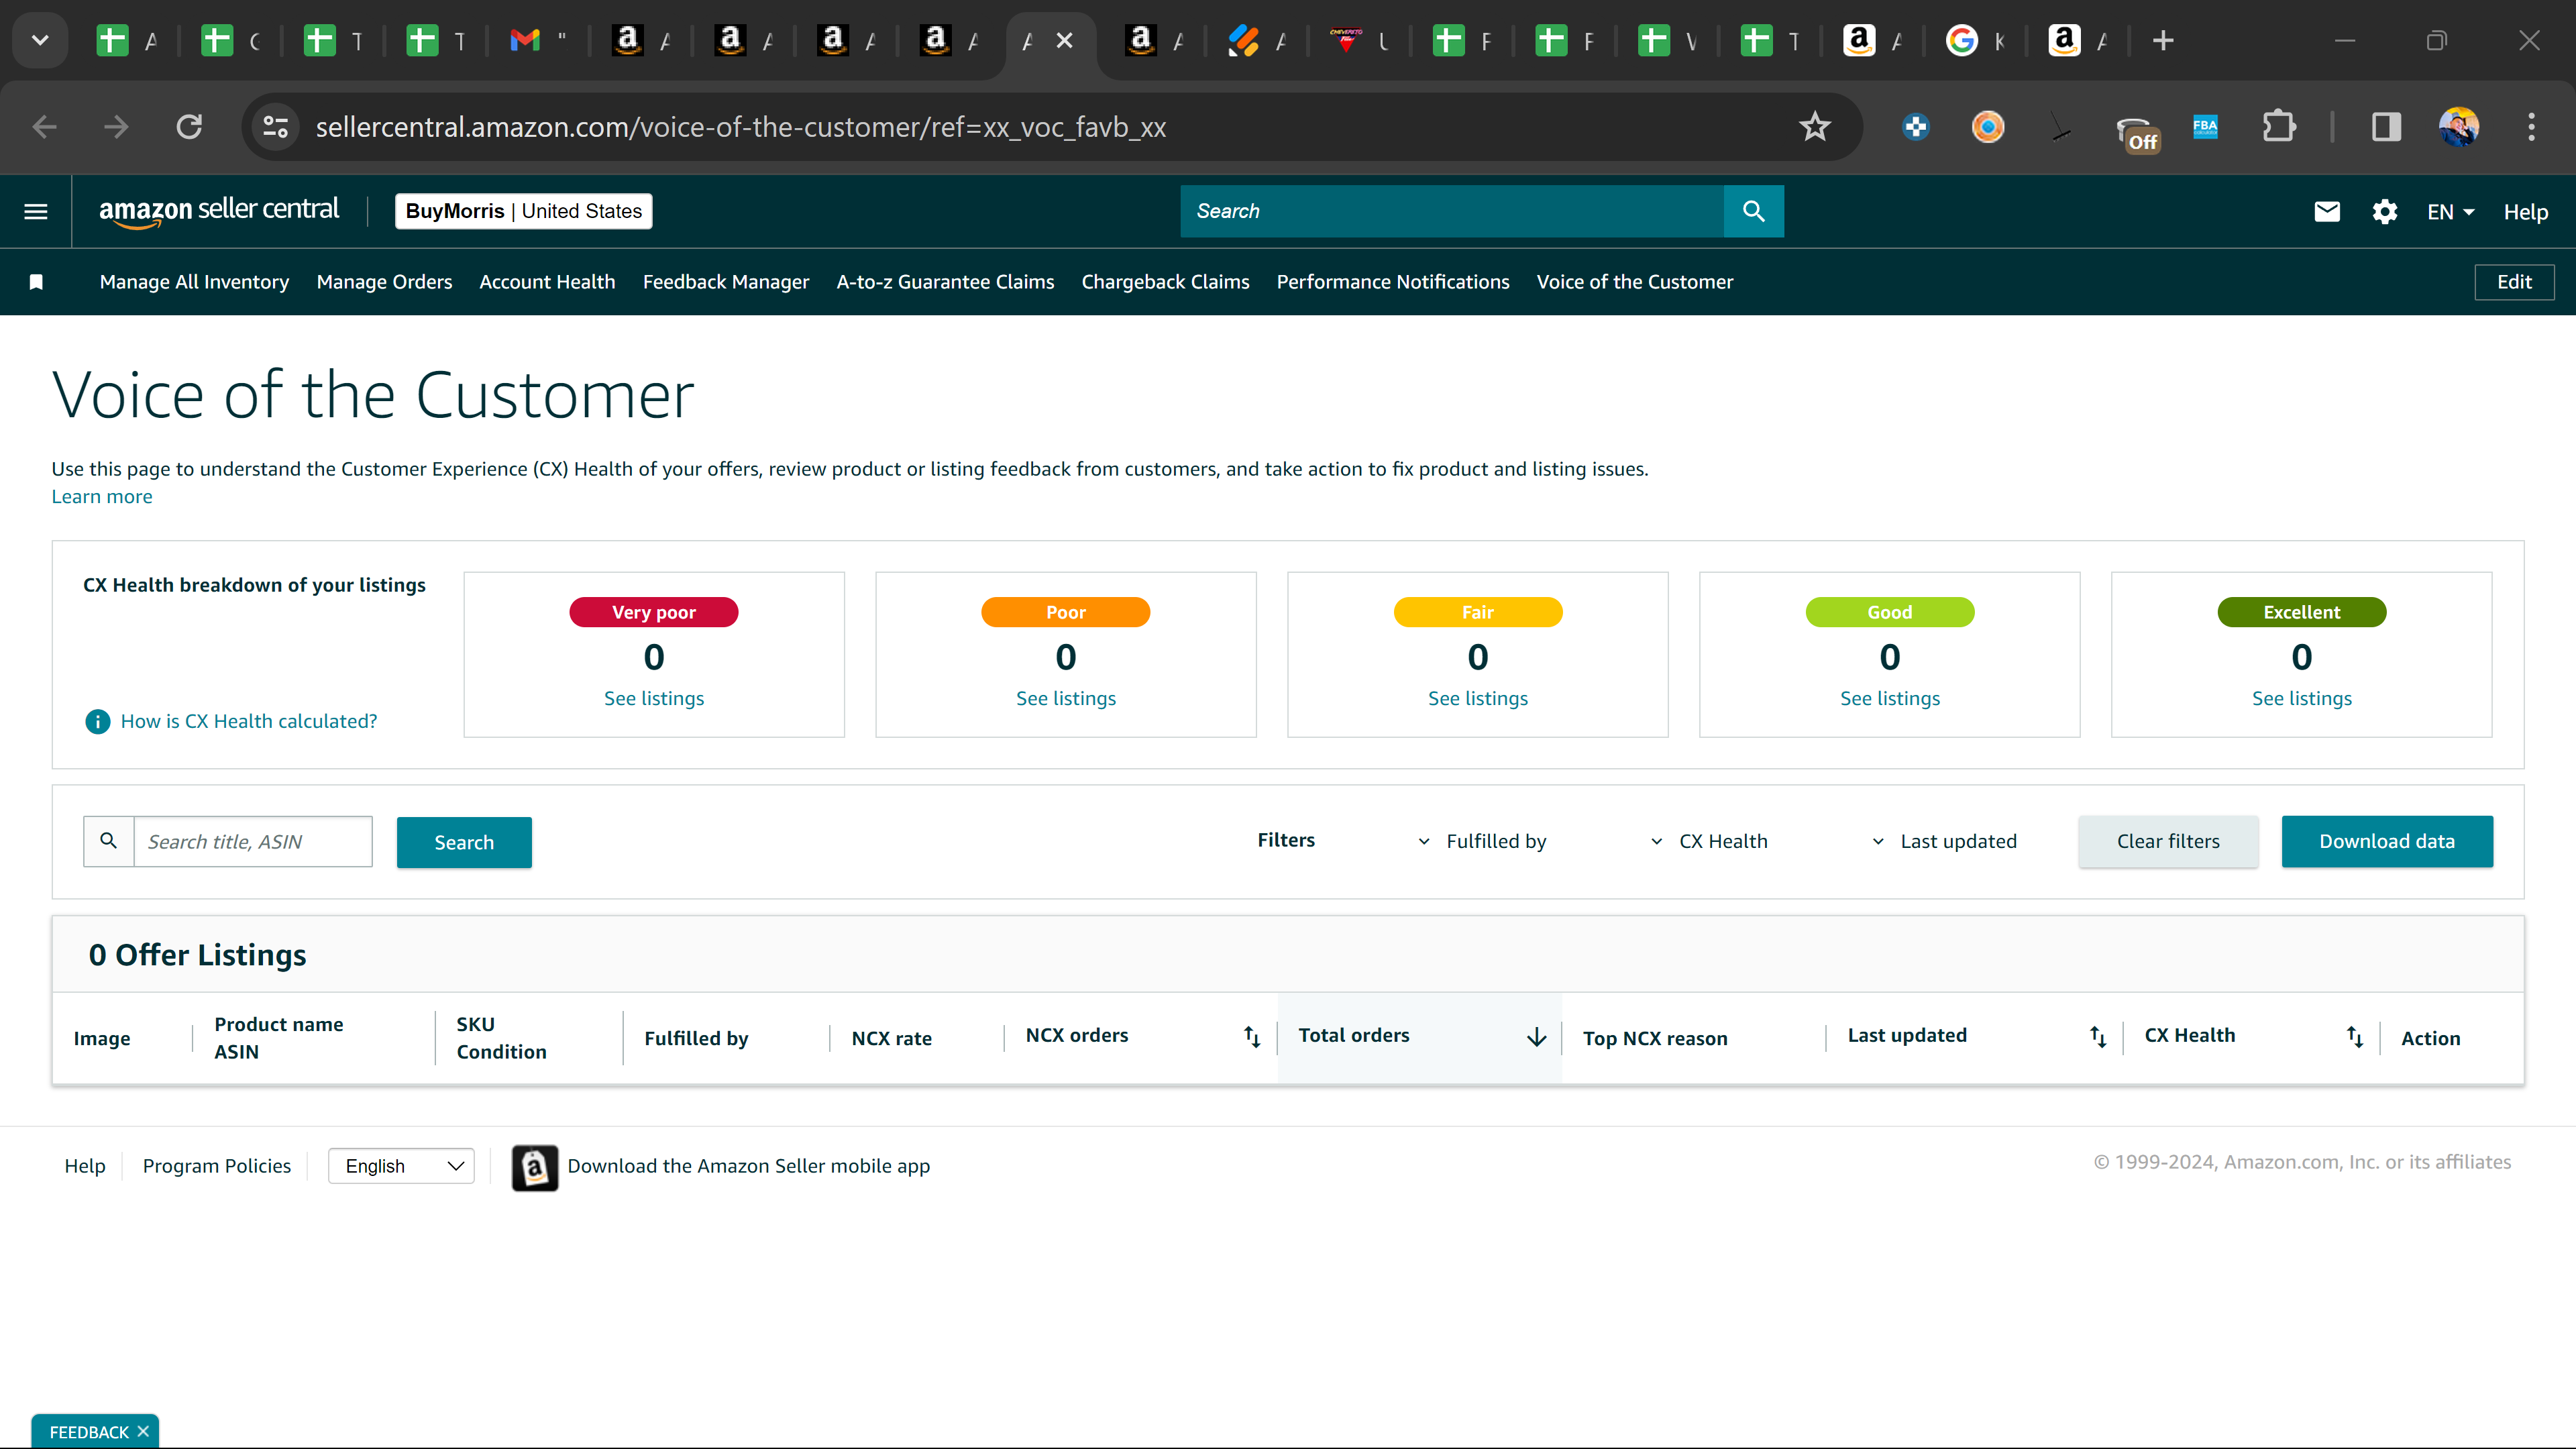Click the FEEDBACK tab label
Viewport: 2576px width, 1449px height.
89,1432
